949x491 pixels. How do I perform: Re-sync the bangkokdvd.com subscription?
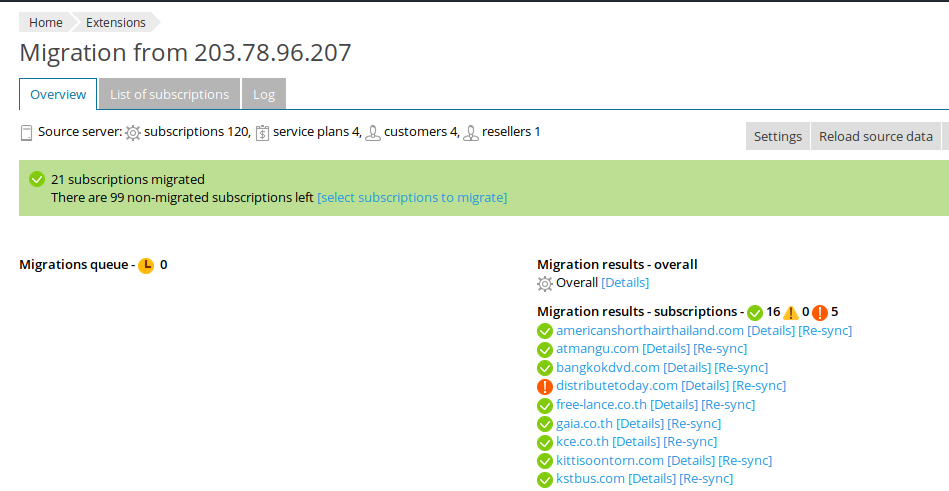[x=741, y=367]
